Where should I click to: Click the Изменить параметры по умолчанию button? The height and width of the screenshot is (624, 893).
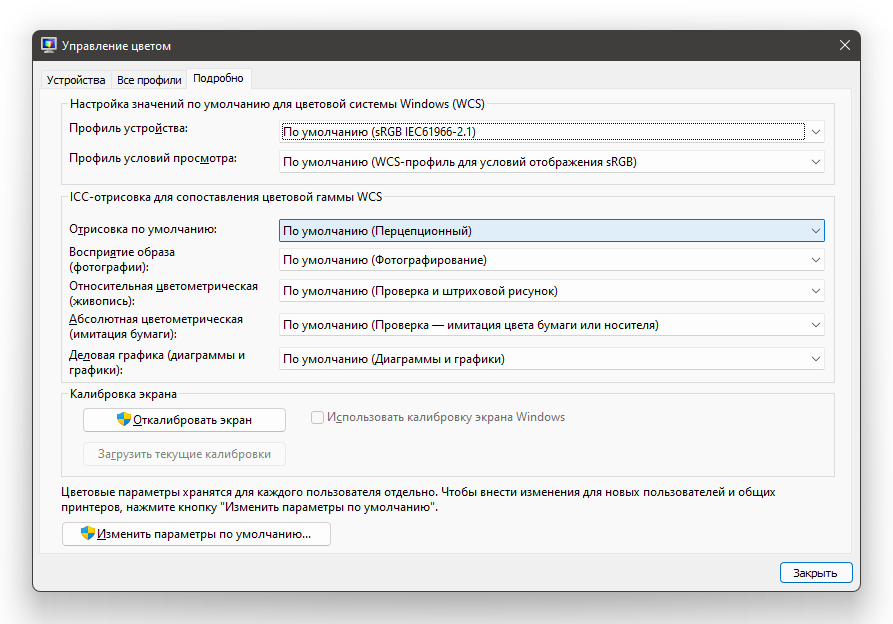(196, 534)
